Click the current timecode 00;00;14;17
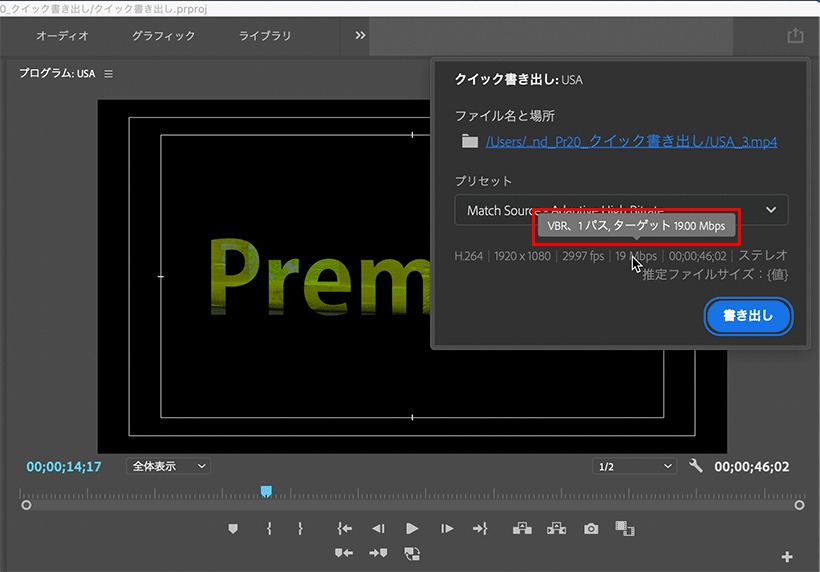Image resolution: width=820 pixels, height=572 pixels. coord(64,466)
